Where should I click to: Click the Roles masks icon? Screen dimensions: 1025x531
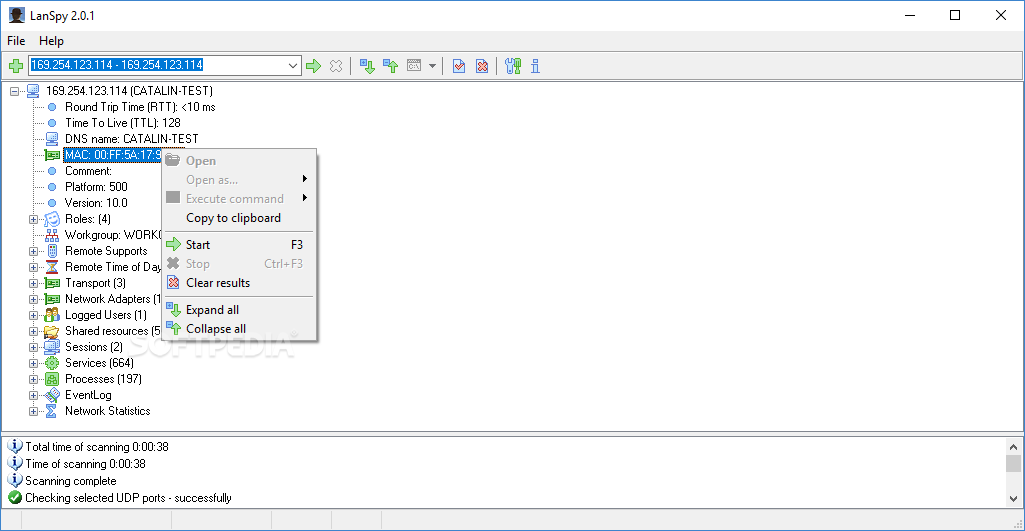(x=52, y=219)
